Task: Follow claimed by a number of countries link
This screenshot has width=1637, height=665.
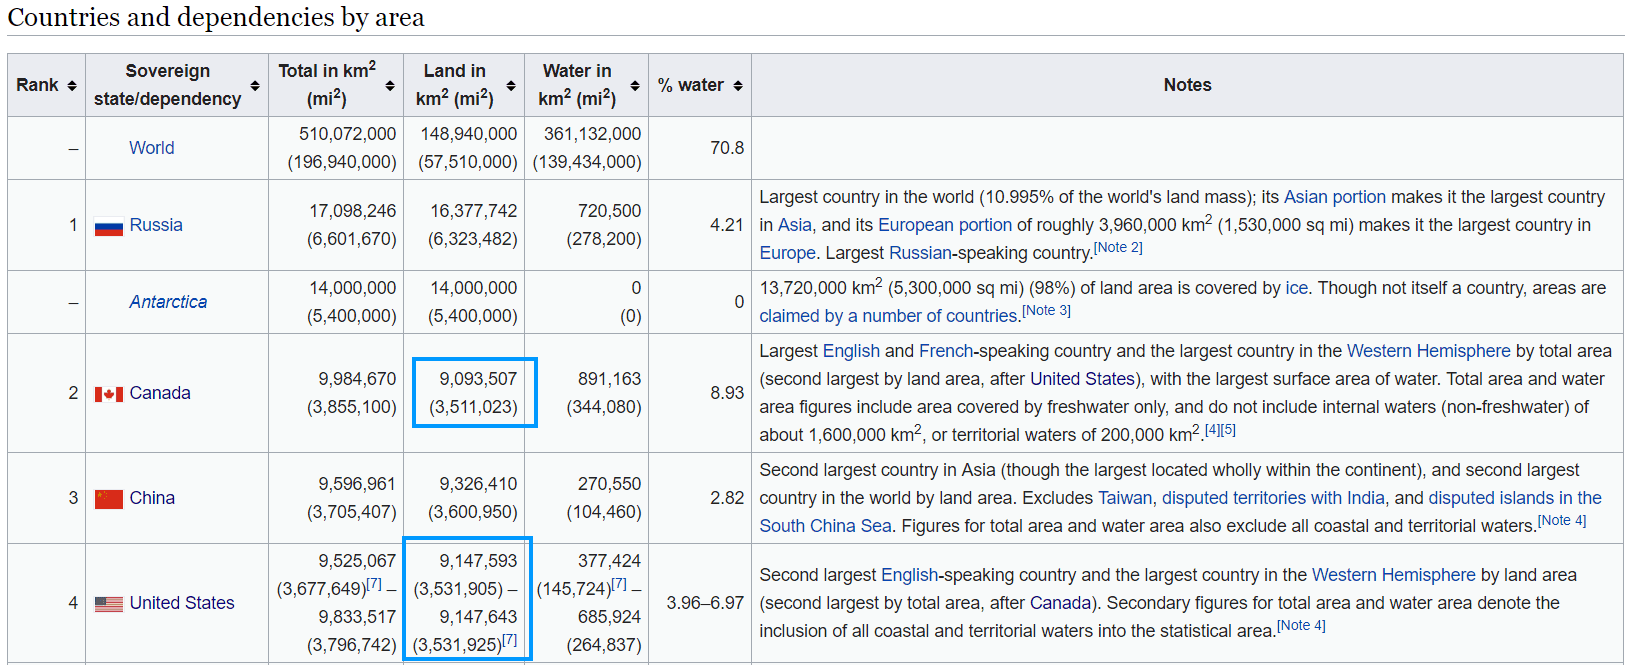Action: pyautogui.click(x=888, y=316)
